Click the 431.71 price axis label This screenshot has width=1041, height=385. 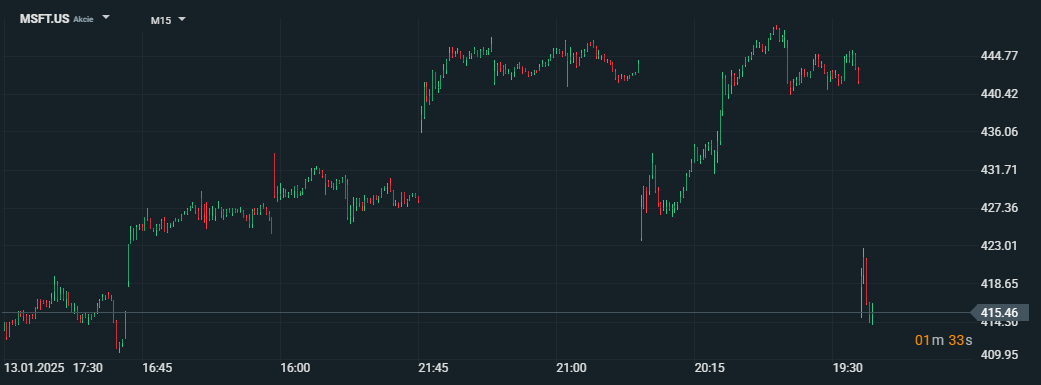click(x=999, y=171)
